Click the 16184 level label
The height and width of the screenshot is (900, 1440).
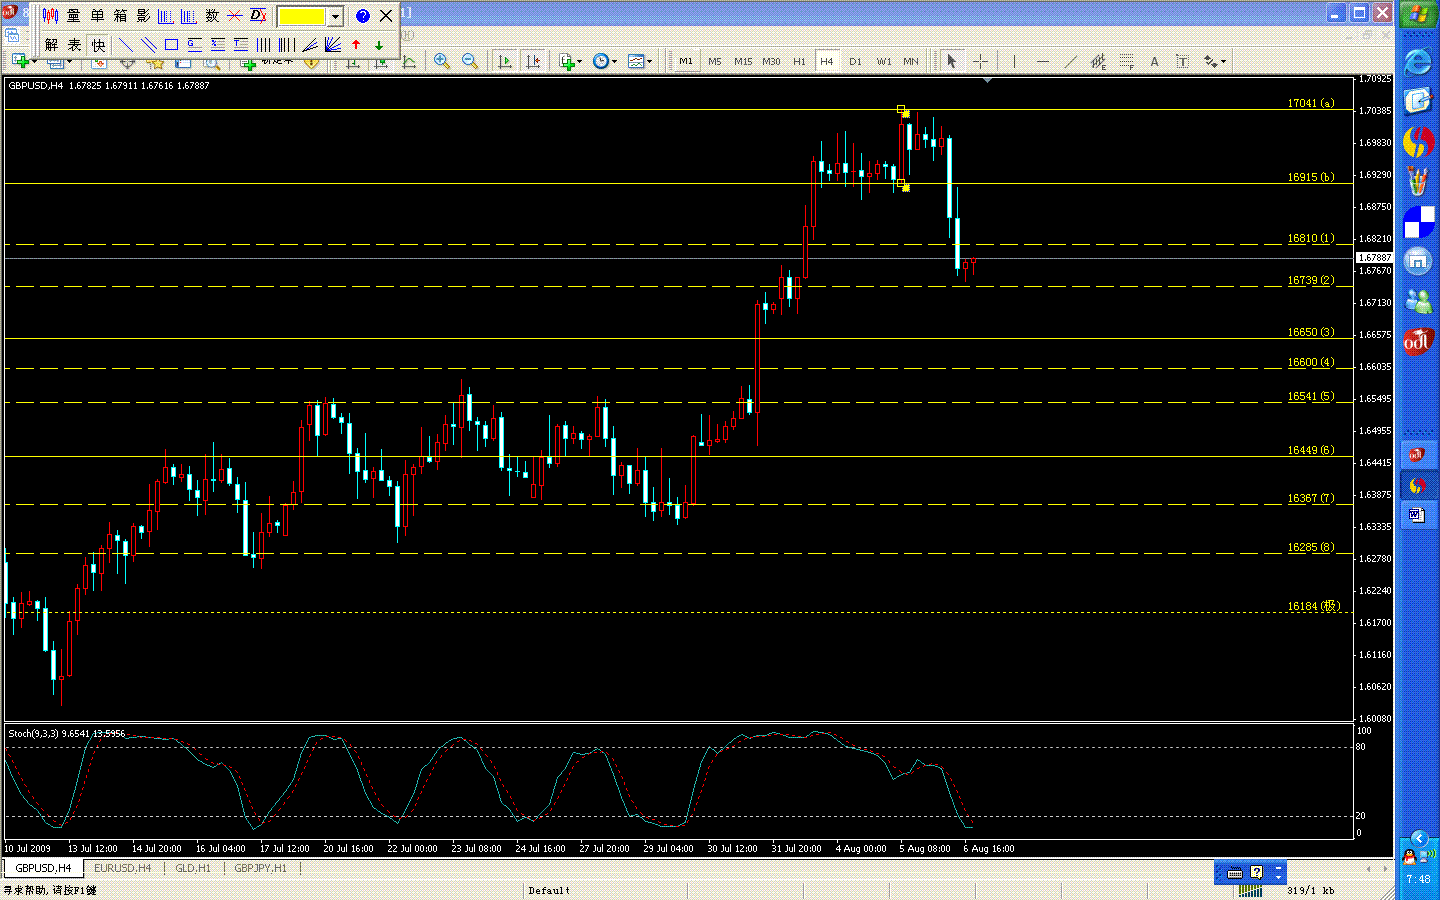tap(1313, 606)
